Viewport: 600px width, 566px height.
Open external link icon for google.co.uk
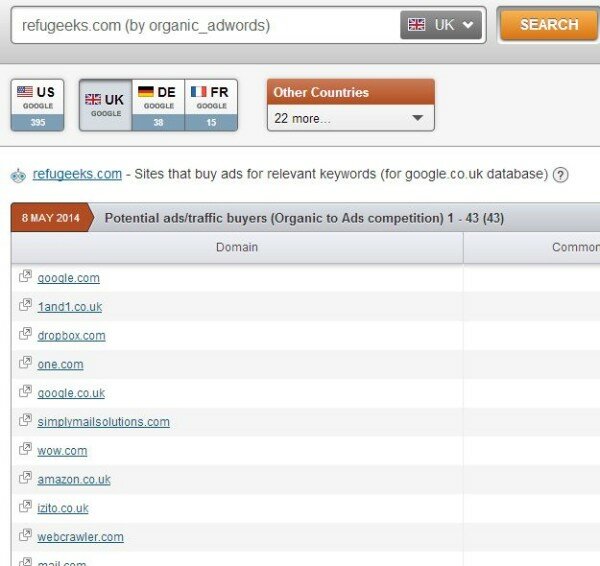(25, 391)
